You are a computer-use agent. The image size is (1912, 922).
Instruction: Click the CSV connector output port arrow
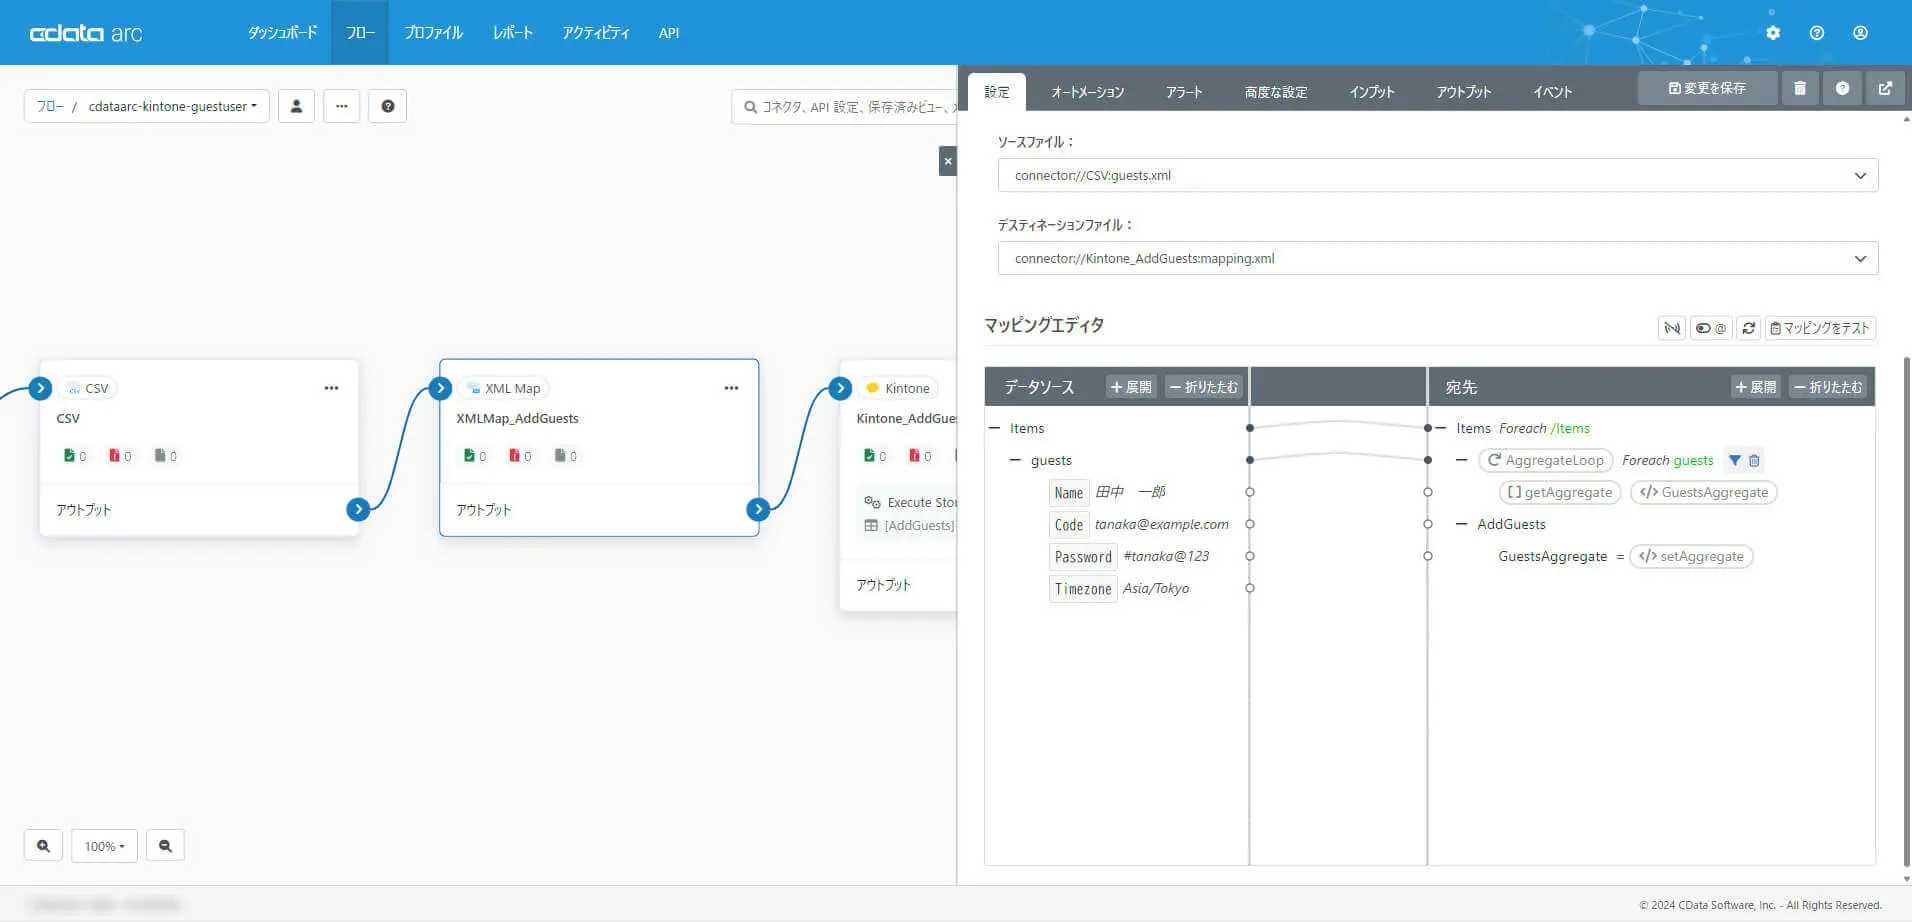(x=358, y=509)
